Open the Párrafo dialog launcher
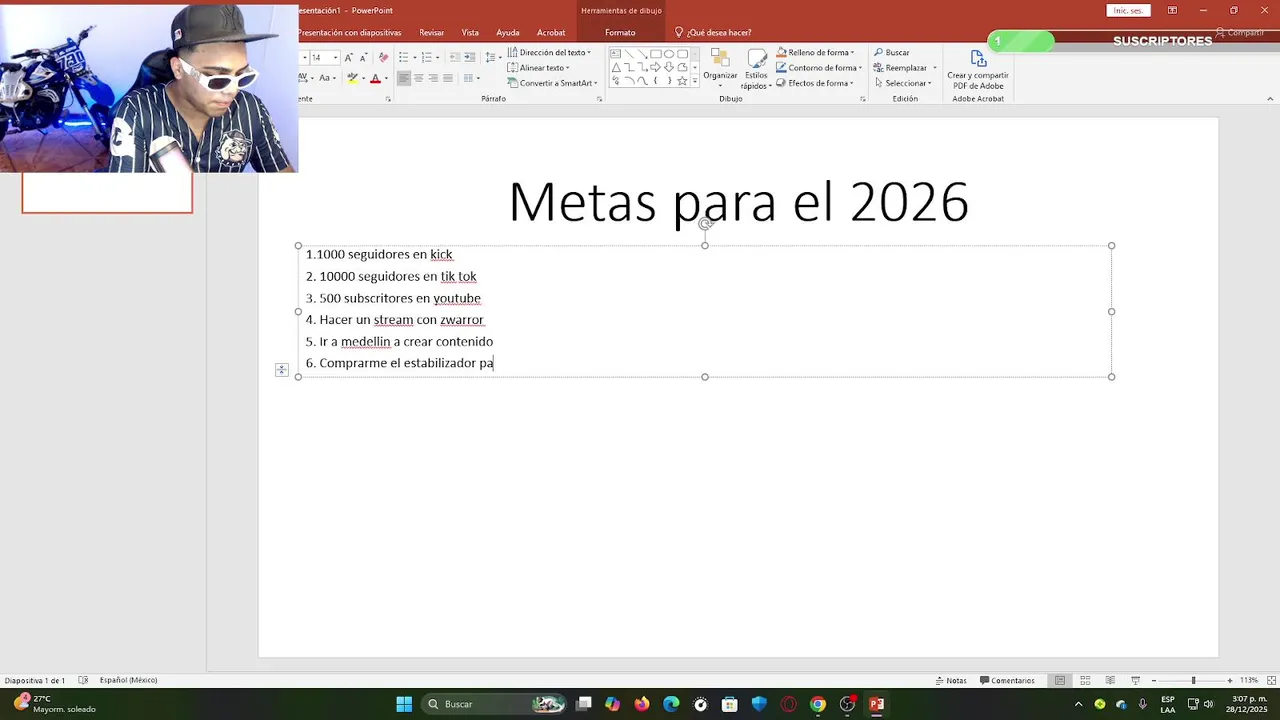The width and height of the screenshot is (1280, 720). click(600, 99)
